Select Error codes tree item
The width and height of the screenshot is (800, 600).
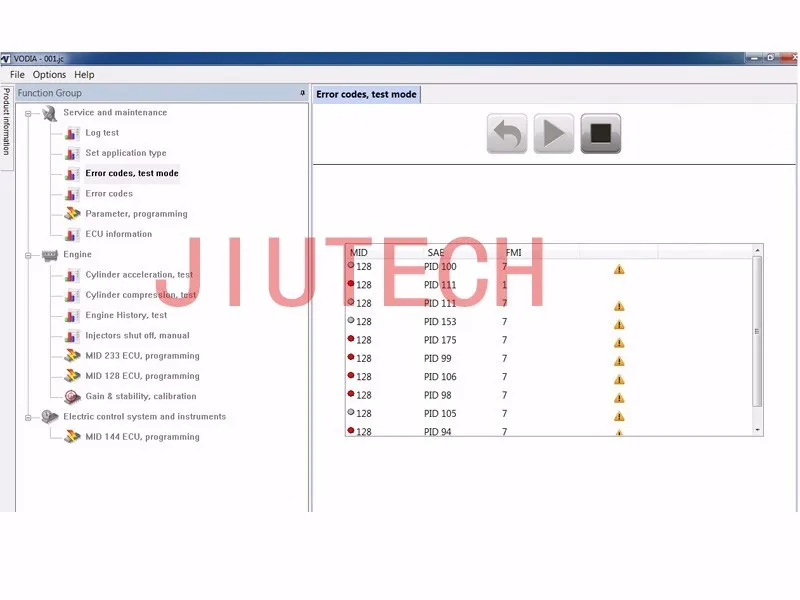tap(109, 193)
